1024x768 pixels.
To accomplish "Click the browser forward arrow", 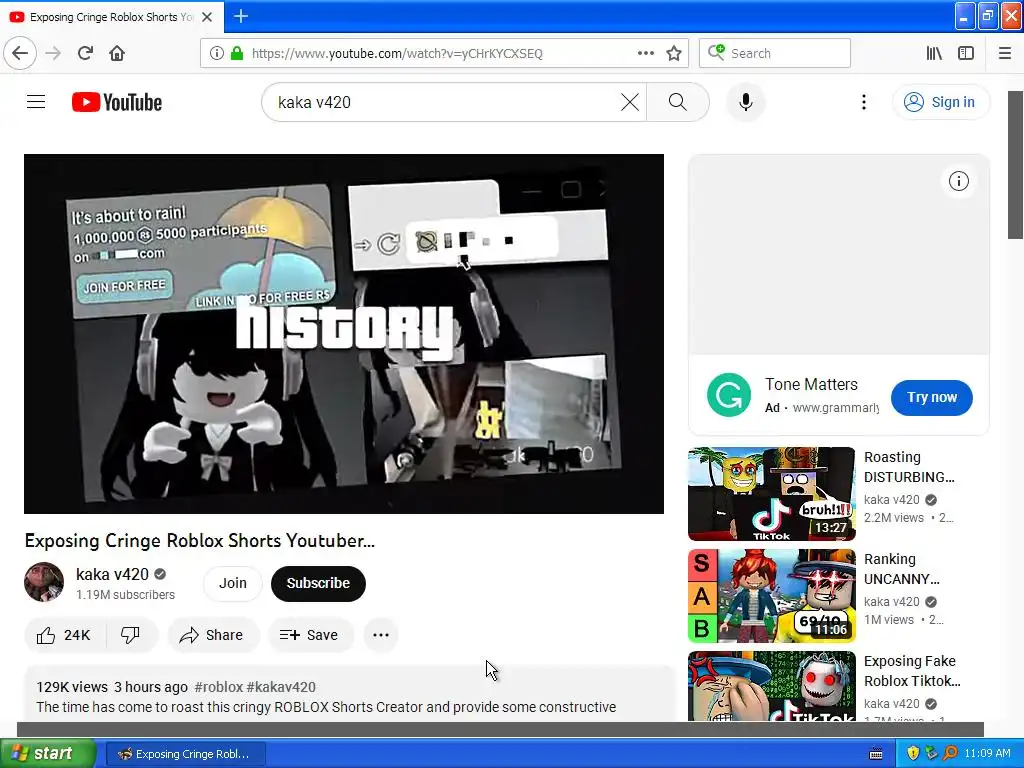I will [53, 53].
